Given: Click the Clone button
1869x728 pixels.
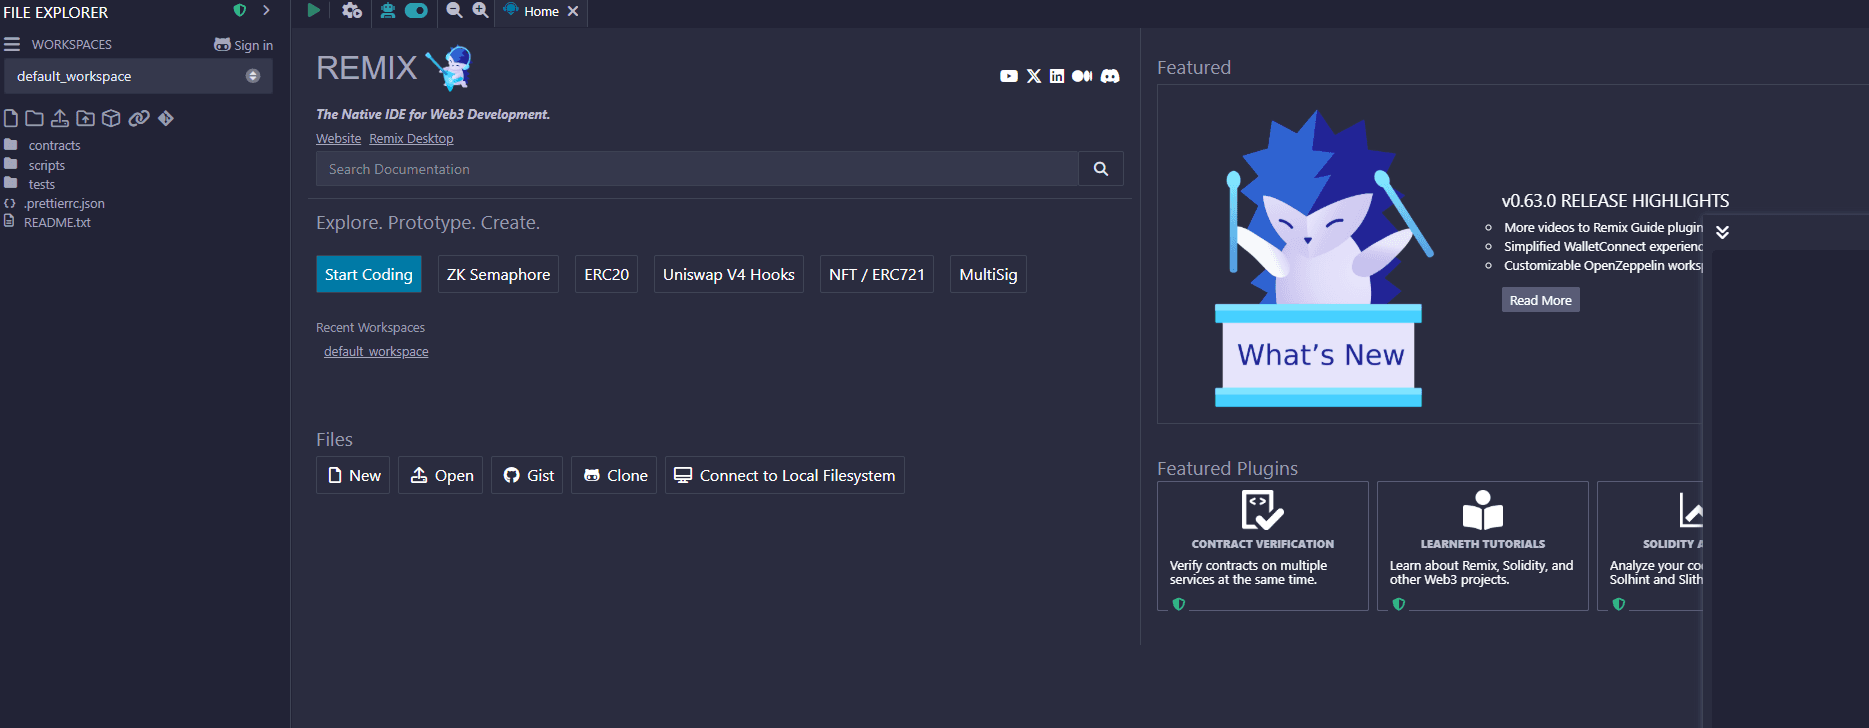Looking at the screenshot, I should coord(614,475).
